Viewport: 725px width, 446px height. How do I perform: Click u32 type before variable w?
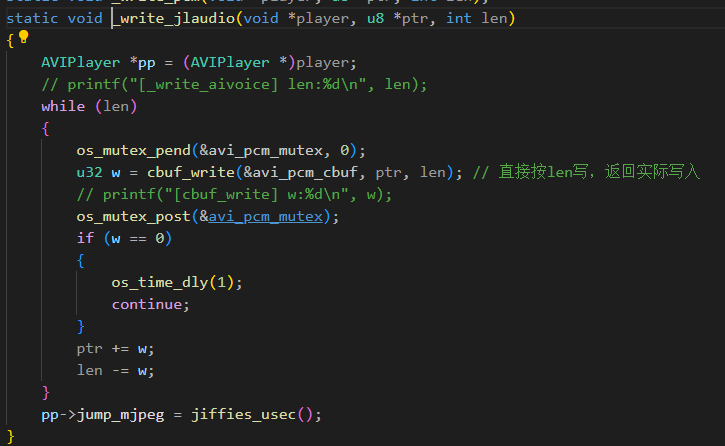point(89,172)
